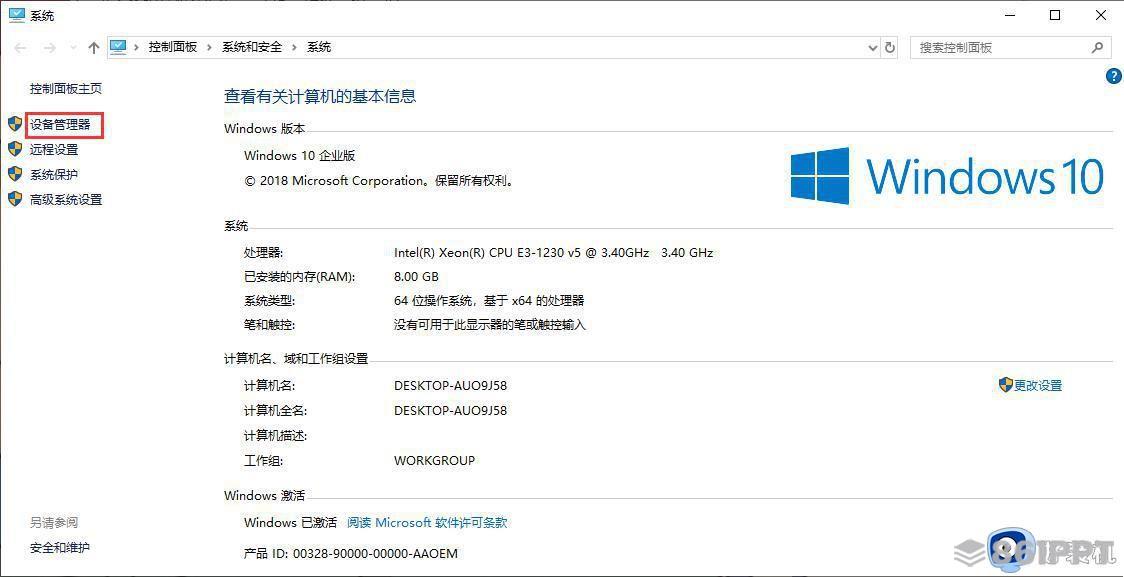Click 更改设置 link
The width and height of the screenshot is (1124, 577).
(1038, 385)
